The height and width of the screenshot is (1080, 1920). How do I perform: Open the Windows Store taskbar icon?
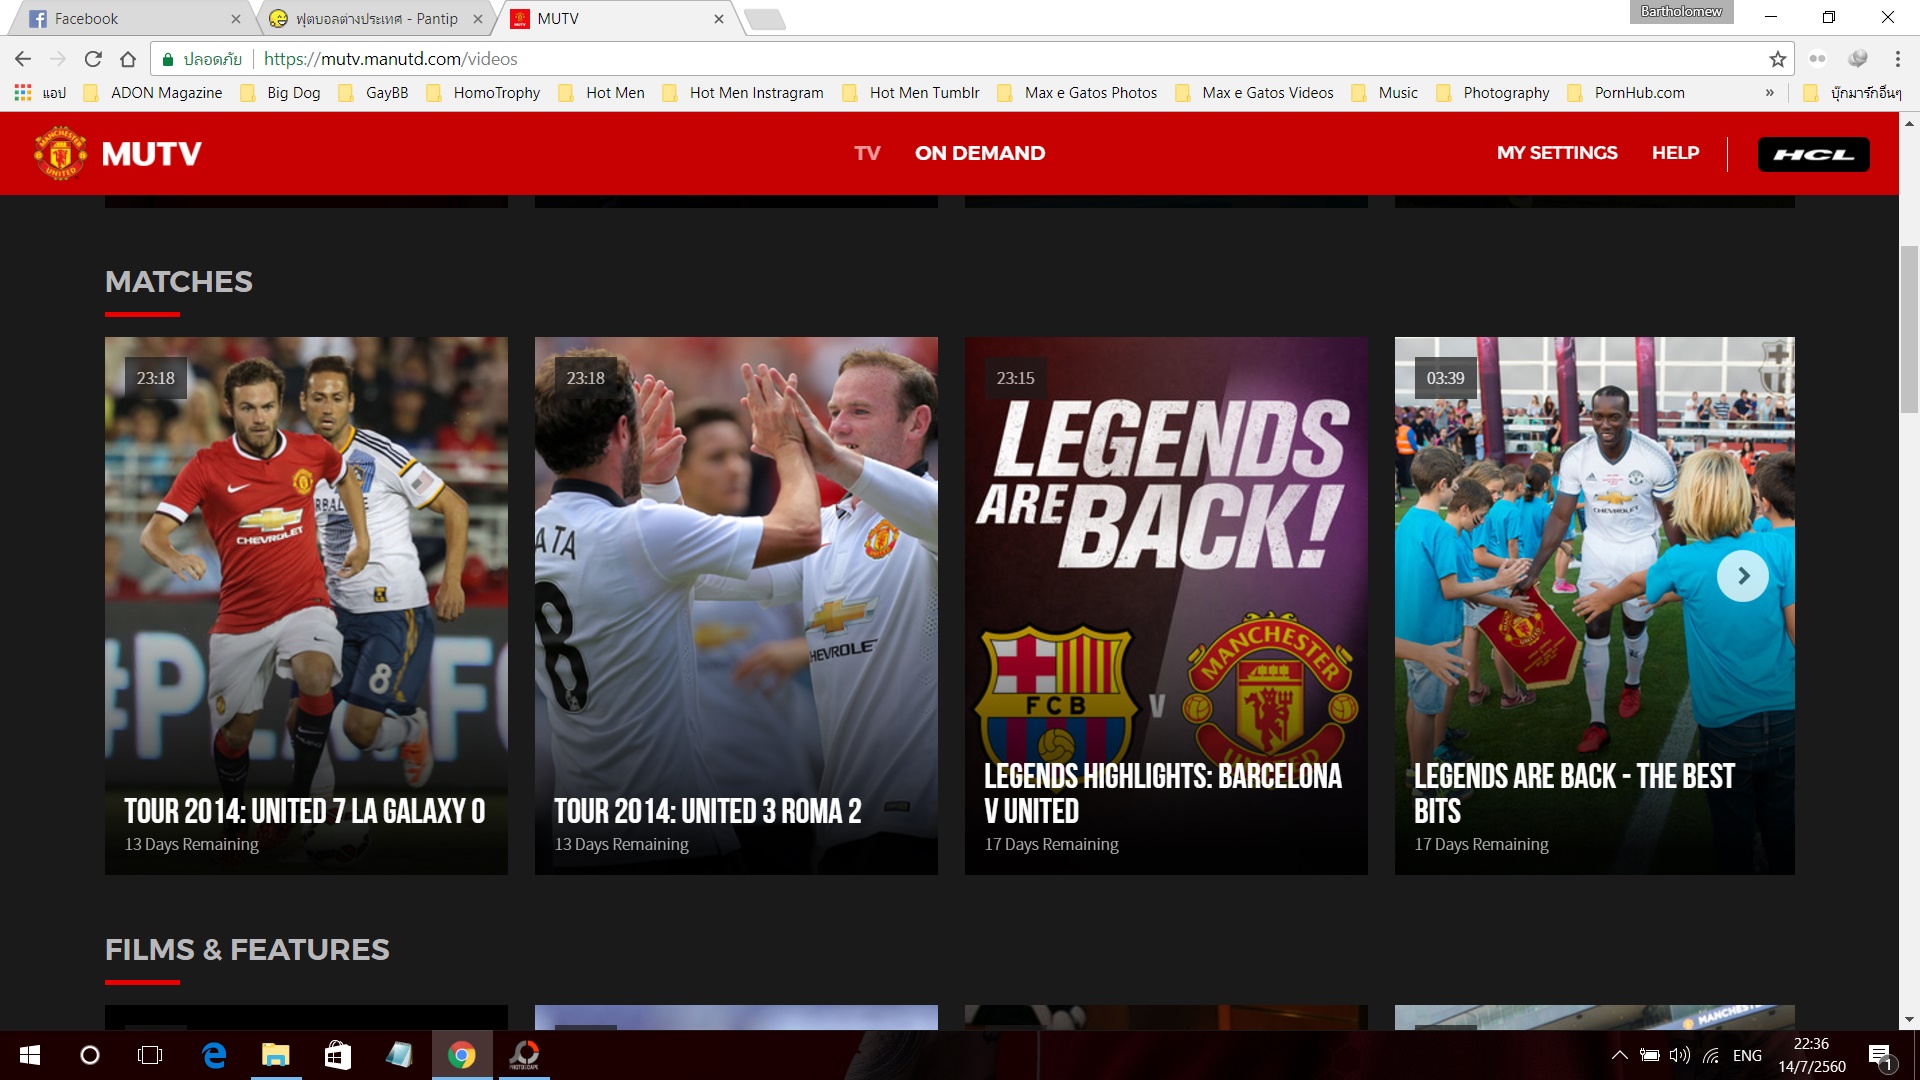click(338, 1055)
